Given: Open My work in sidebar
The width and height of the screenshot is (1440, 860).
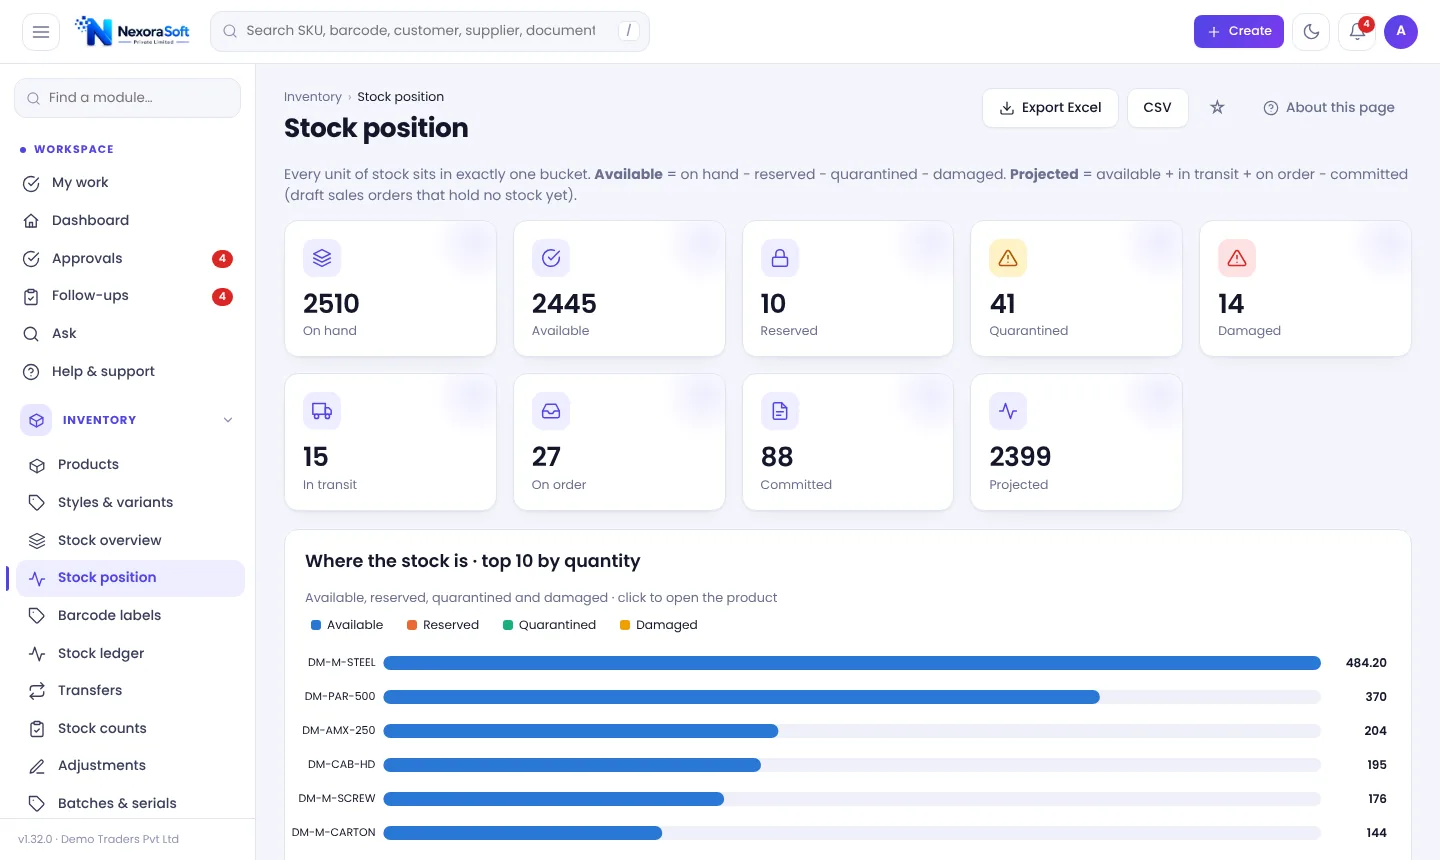Looking at the screenshot, I should pyautogui.click(x=127, y=182).
